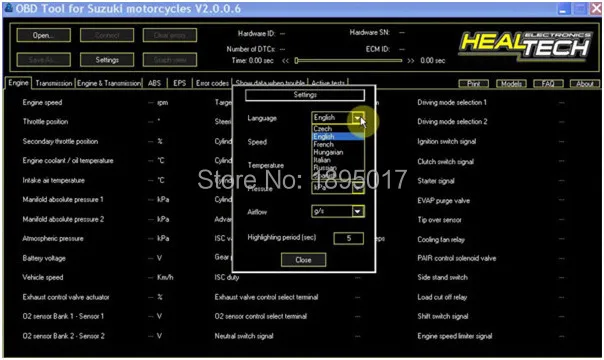Open the FAQ button
Image resolution: width=604 pixels, height=360 pixels.
[548, 84]
